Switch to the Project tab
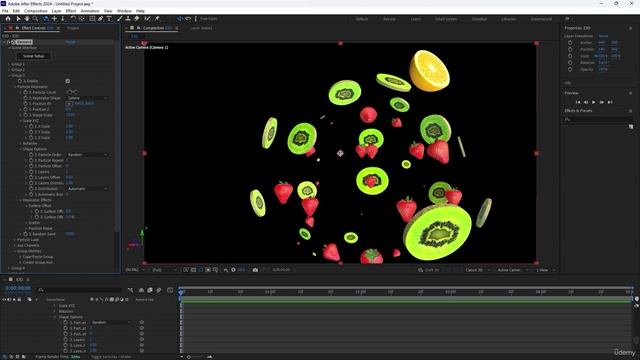The height and width of the screenshot is (360, 640). (73, 28)
